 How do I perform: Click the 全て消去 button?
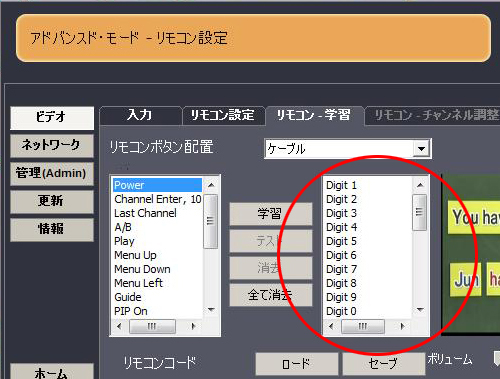[271, 295]
